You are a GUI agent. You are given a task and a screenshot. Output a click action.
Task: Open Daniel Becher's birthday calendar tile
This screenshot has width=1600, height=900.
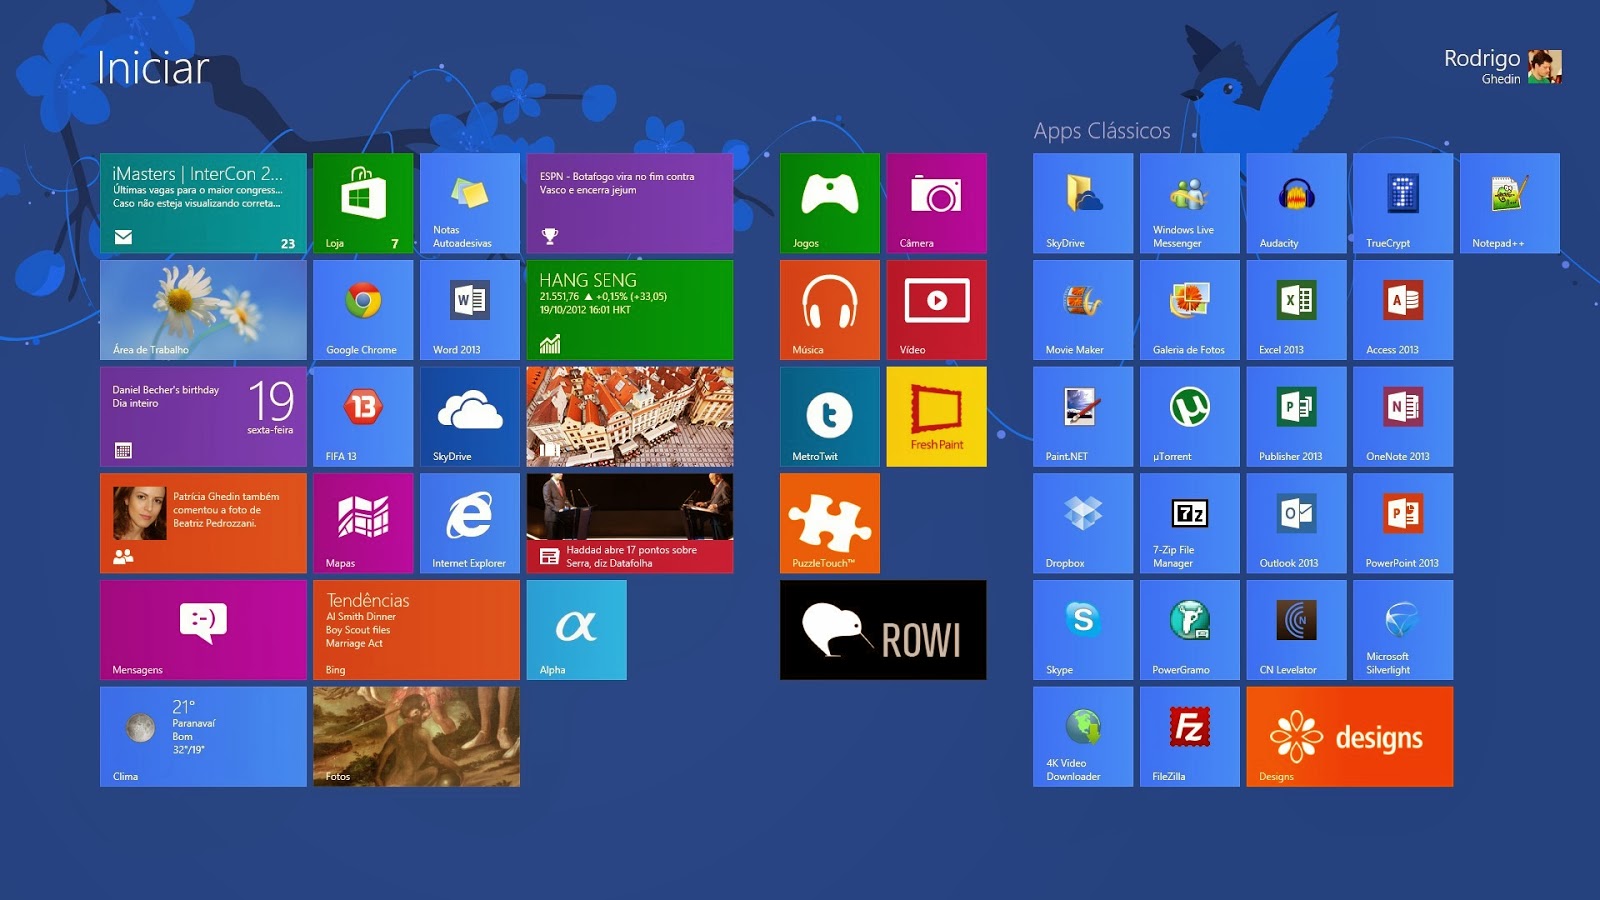point(203,417)
